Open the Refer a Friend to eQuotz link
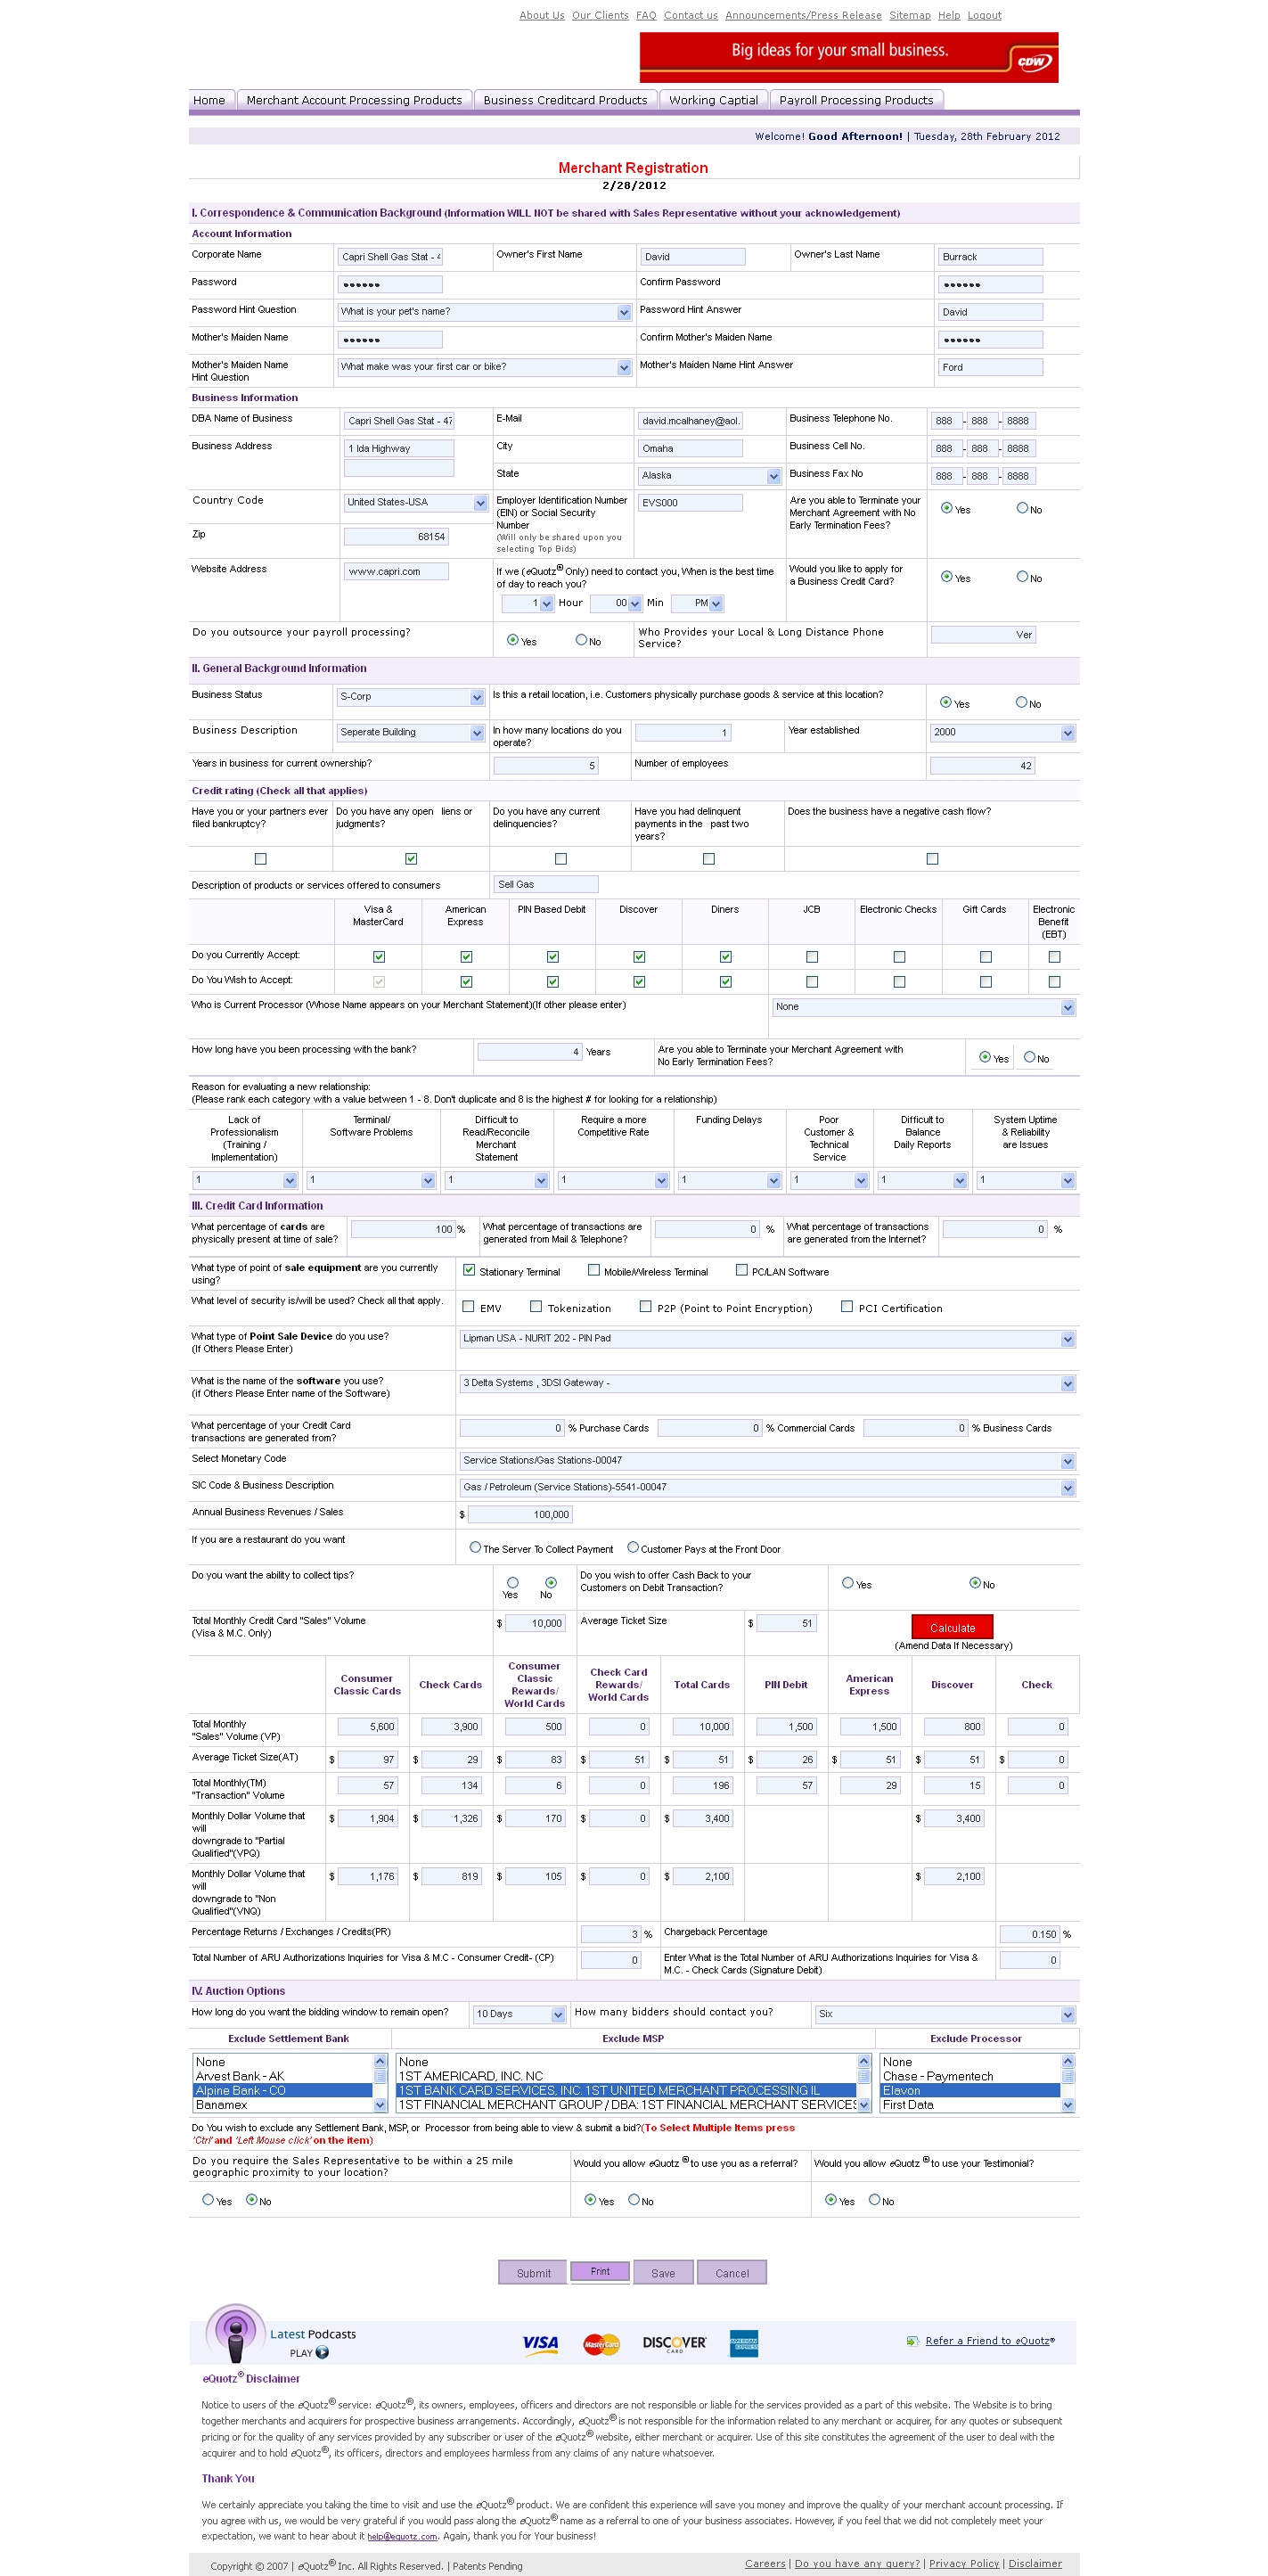Viewport: 1268px width, 2576px height. (990, 2341)
